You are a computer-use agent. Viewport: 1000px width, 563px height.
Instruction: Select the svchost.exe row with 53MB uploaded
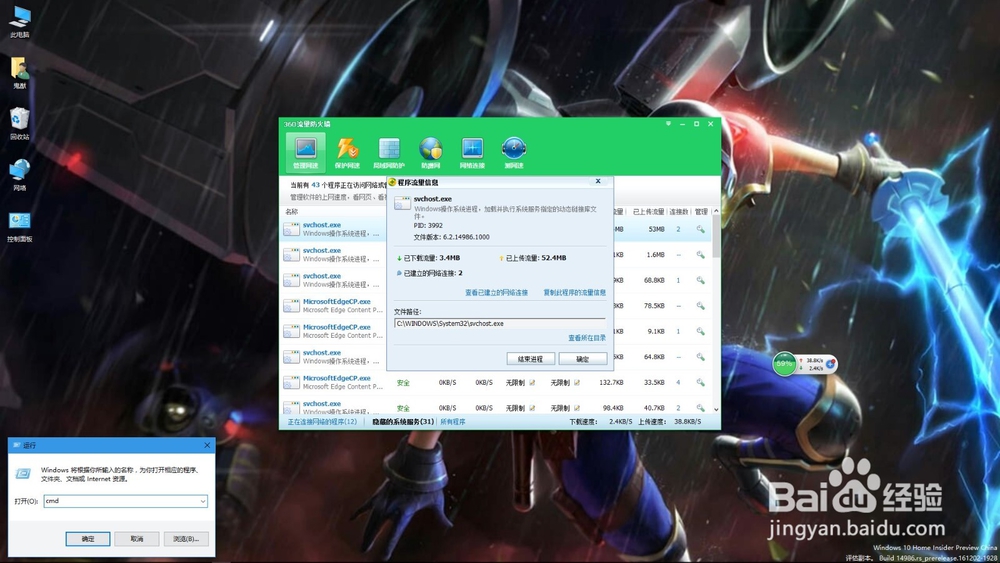pyautogui.click(x=495, y=229)
